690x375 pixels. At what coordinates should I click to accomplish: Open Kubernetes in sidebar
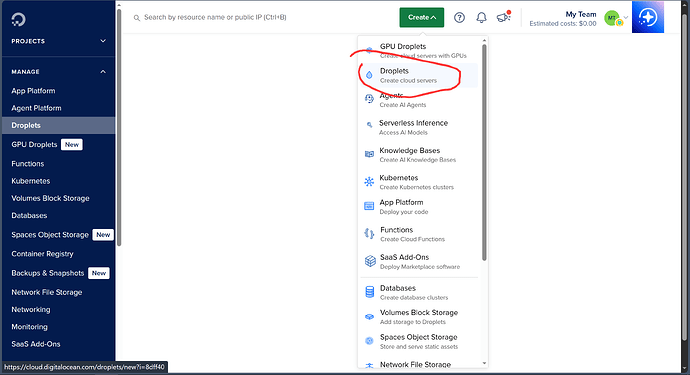point(31,181)
